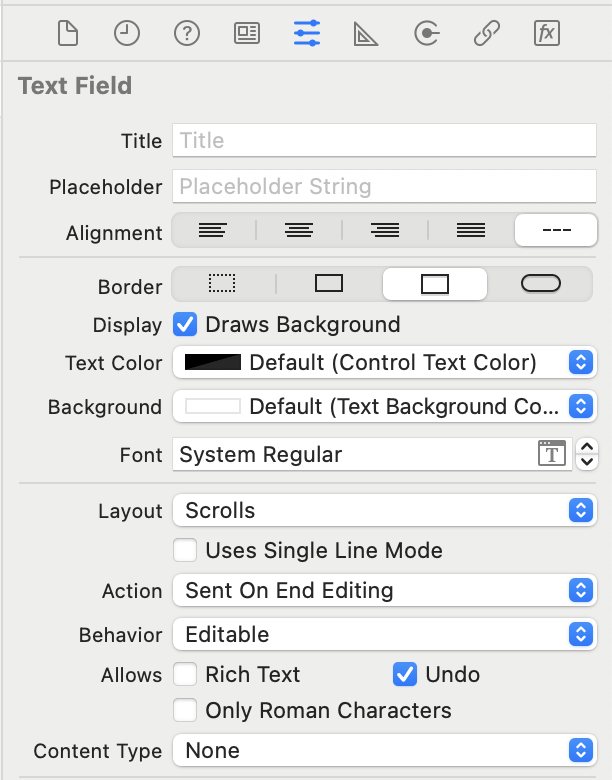Open the Connections inspector tab
Viewport: 612px width, 780px height.
point(427,34)
